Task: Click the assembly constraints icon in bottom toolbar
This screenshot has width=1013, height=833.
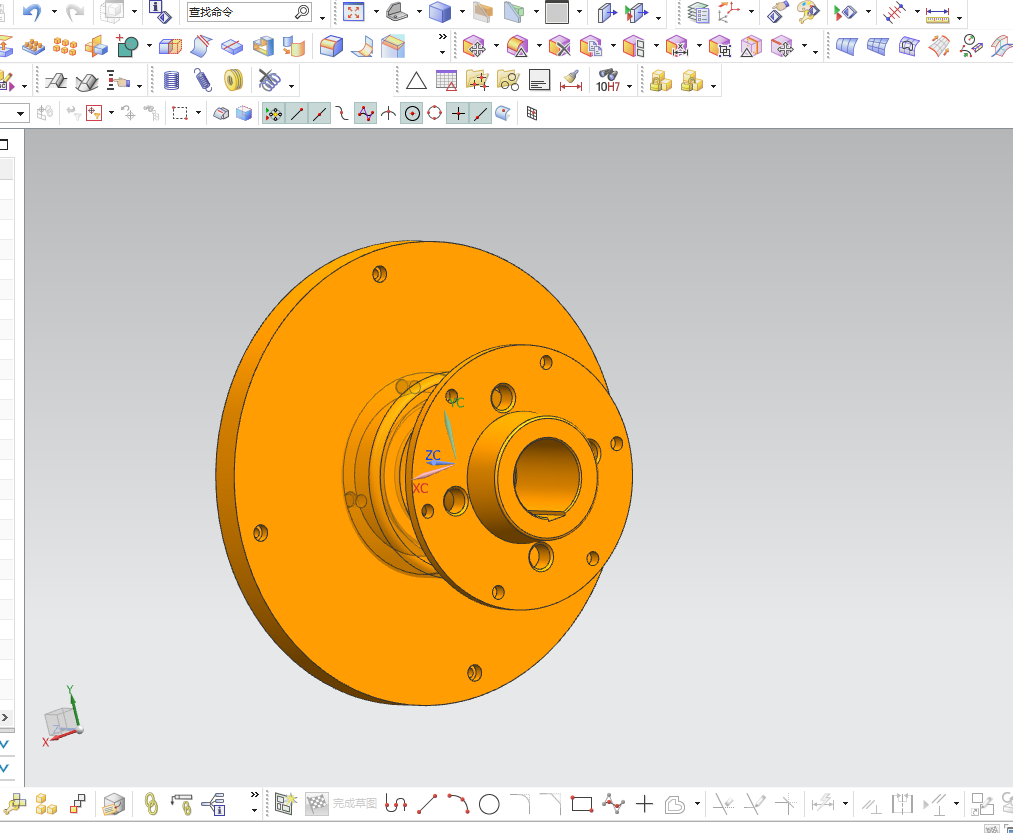Action: point(14,805)
